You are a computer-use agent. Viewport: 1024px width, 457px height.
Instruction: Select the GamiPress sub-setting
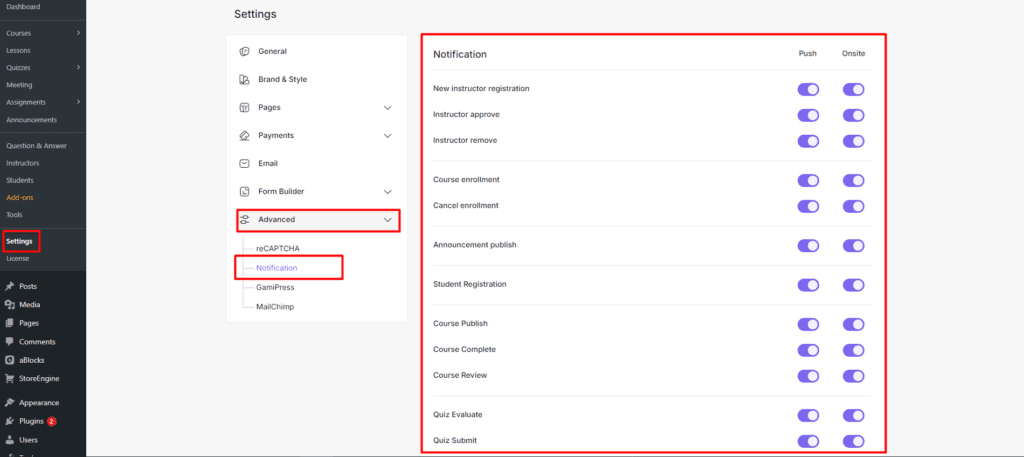[275, 287]
